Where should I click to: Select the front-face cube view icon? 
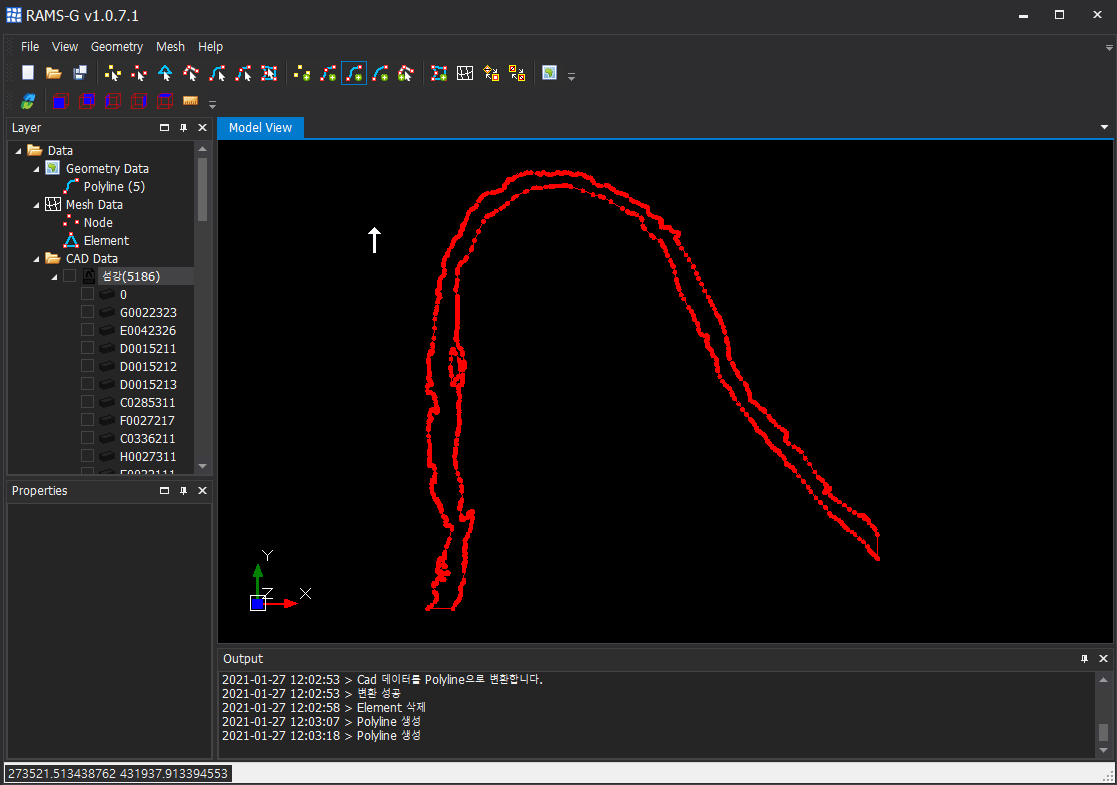point(61,101)
